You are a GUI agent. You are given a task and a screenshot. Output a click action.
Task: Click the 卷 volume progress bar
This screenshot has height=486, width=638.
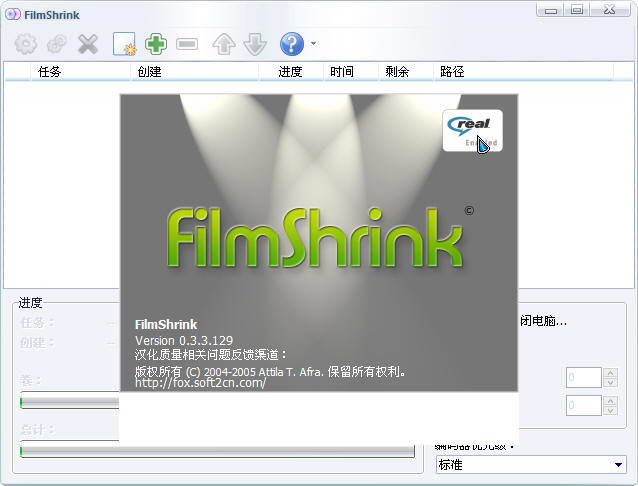tap(70, 402)
